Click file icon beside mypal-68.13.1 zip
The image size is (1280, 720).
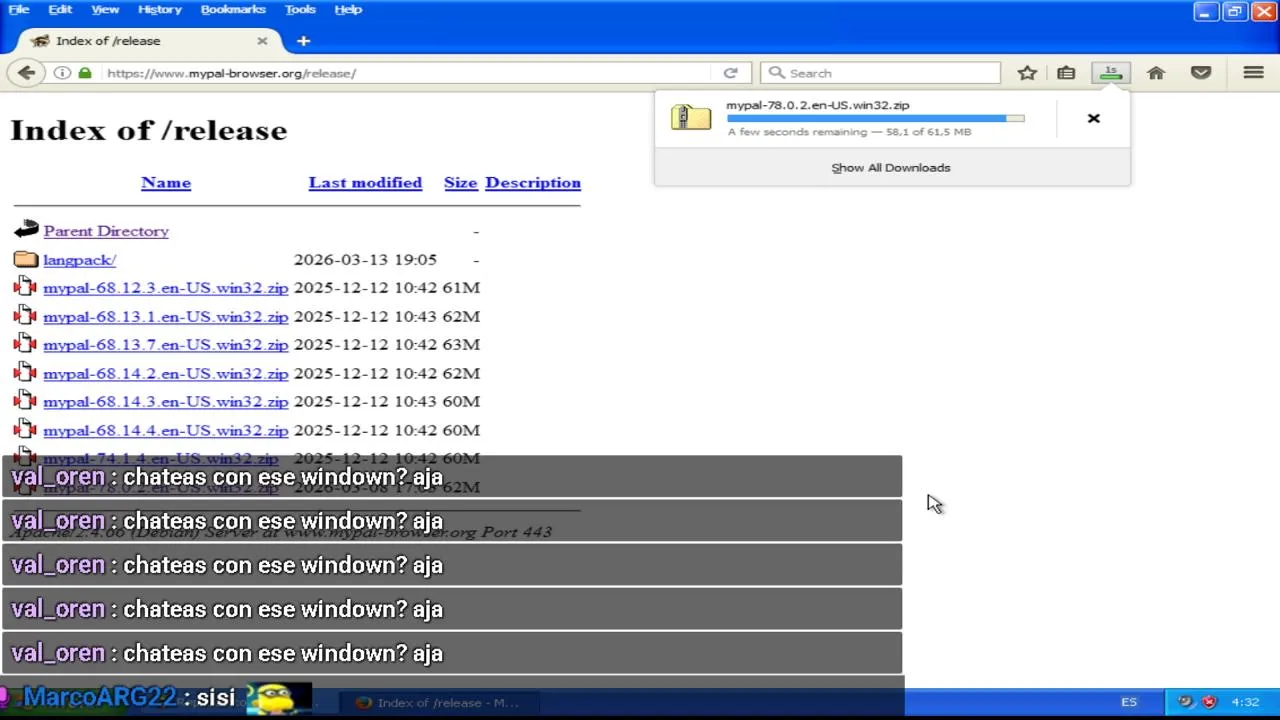click(26, 316)
